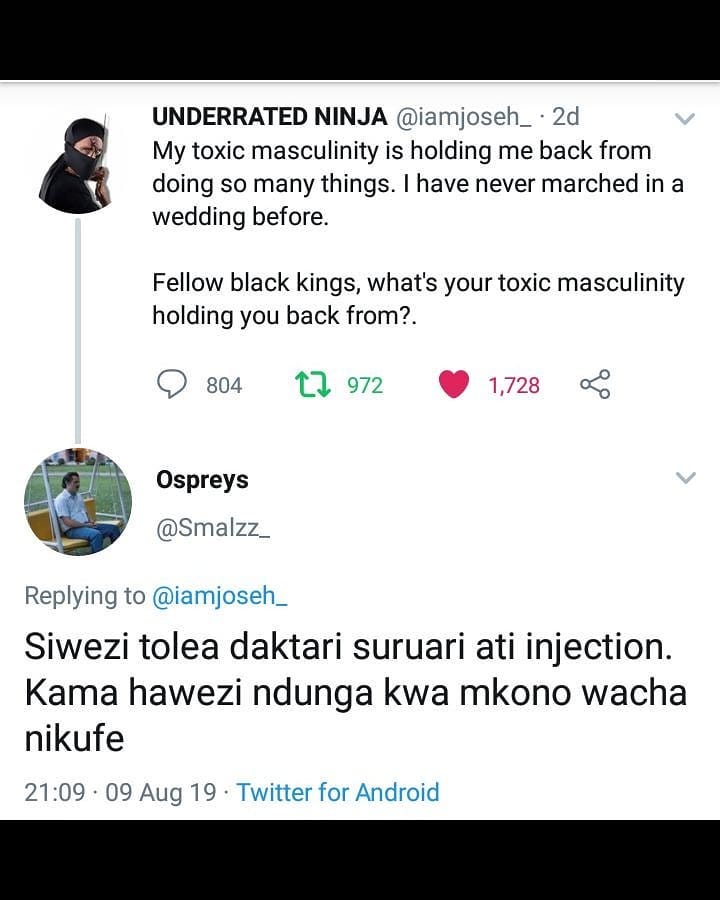
Task: Open UNDERRATED NINJA's masked ninja avatar
Action: [x=75, y=164]
